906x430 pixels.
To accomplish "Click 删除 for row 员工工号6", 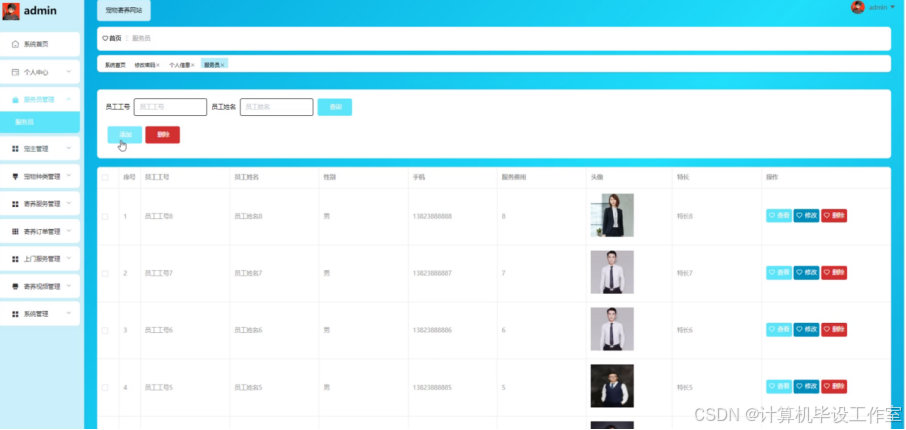I will 834,329.
